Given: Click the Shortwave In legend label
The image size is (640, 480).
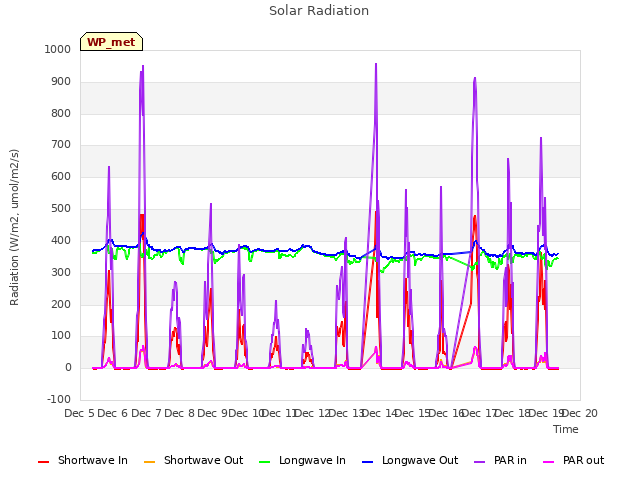Looking at the screenshot, I should coord(93,460).
